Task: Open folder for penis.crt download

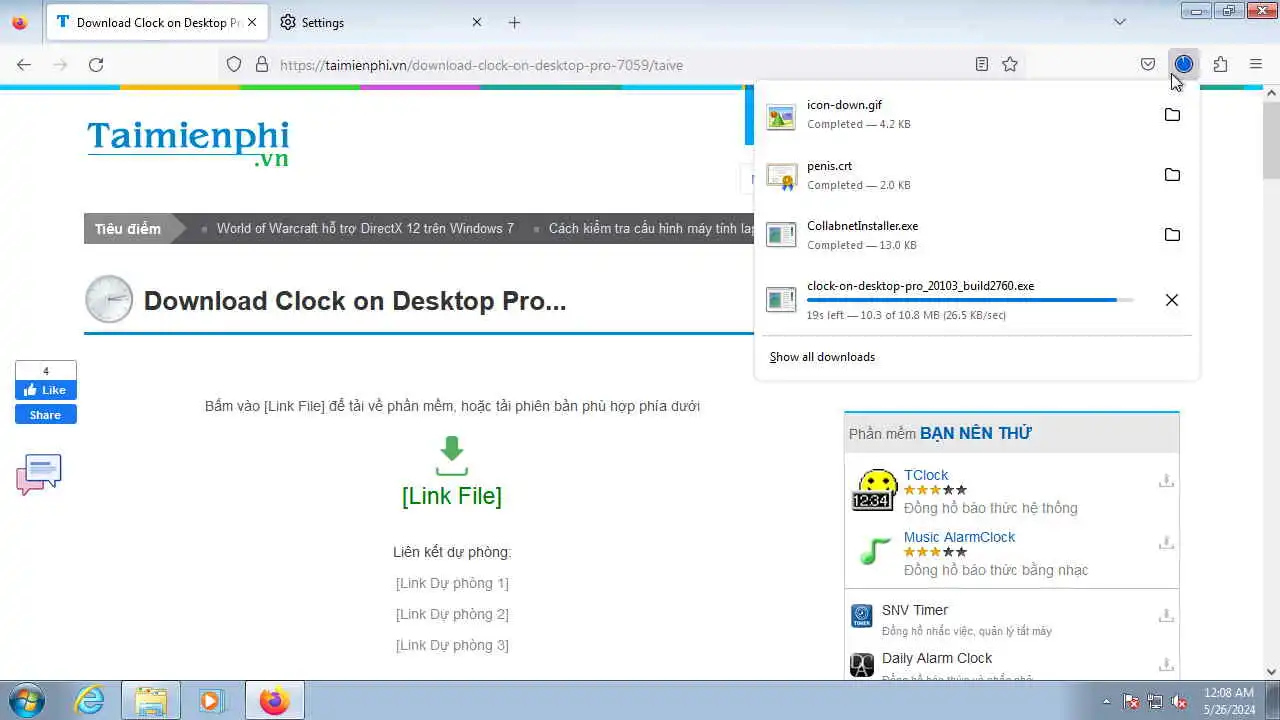Action: [1172, 175]
